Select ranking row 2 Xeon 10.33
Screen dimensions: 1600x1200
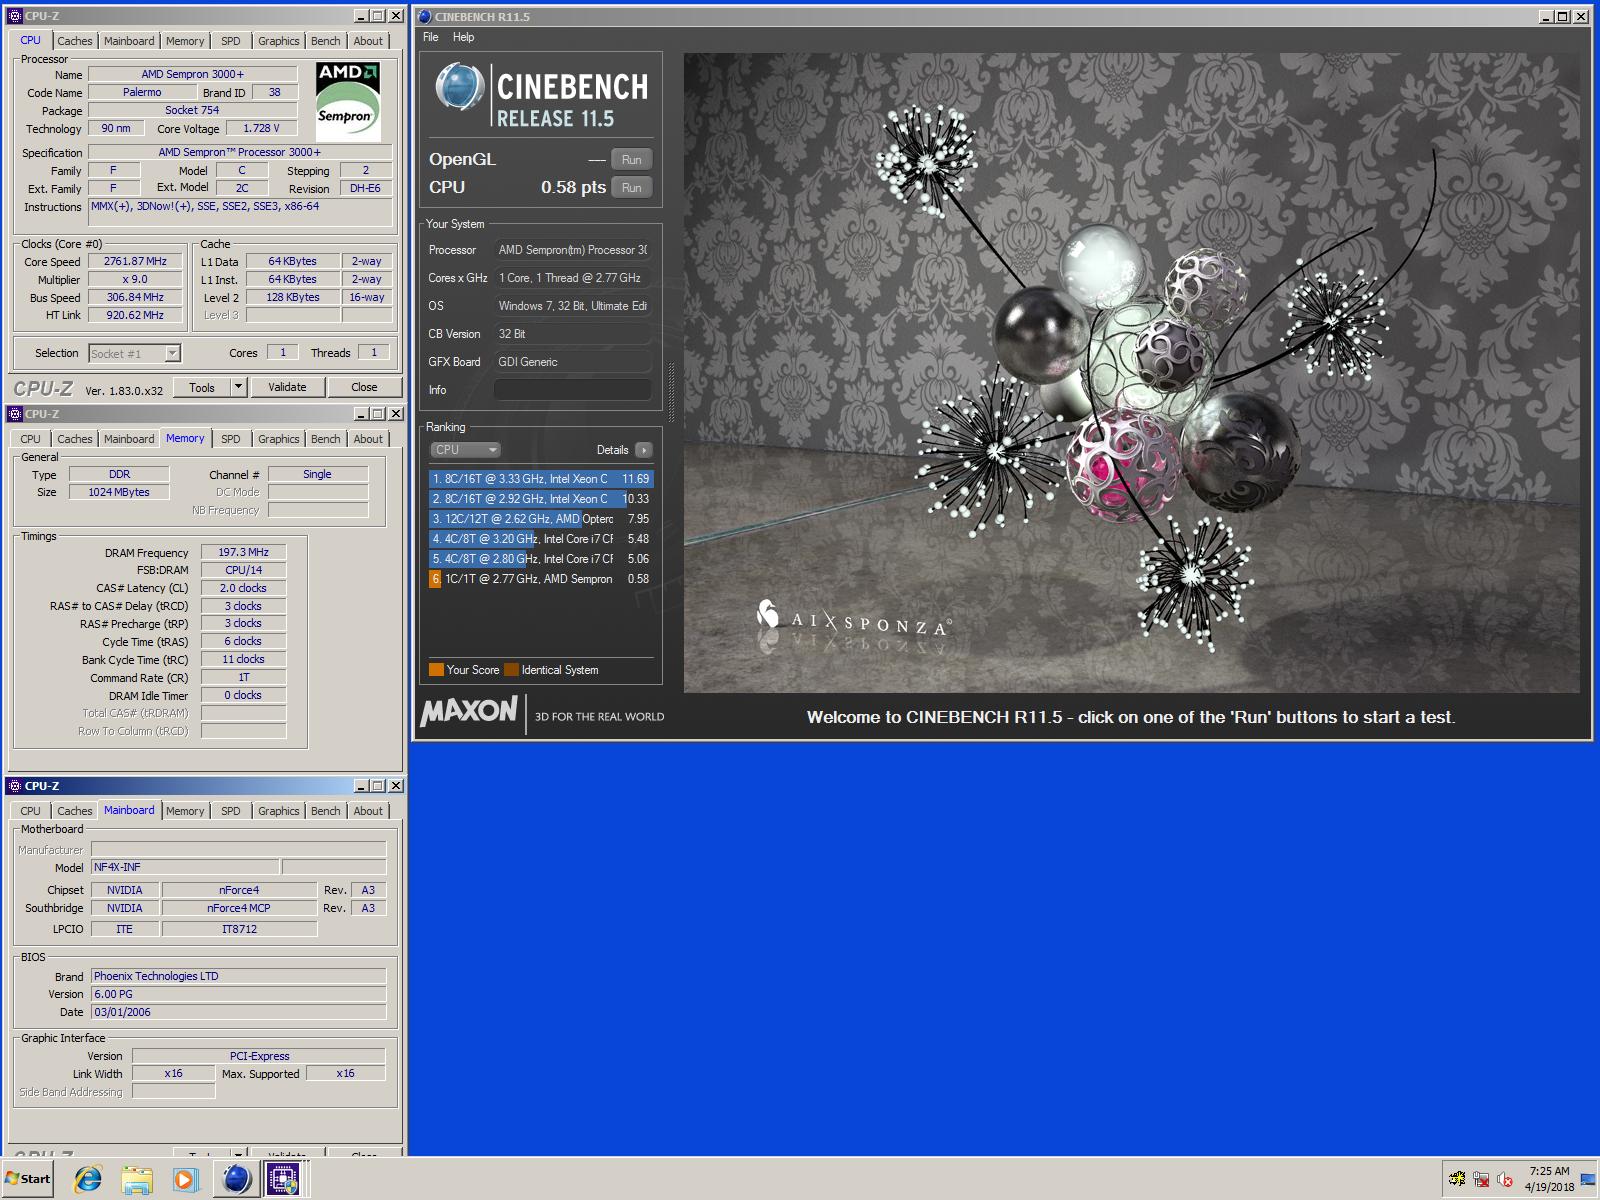(x=541, y=499)
